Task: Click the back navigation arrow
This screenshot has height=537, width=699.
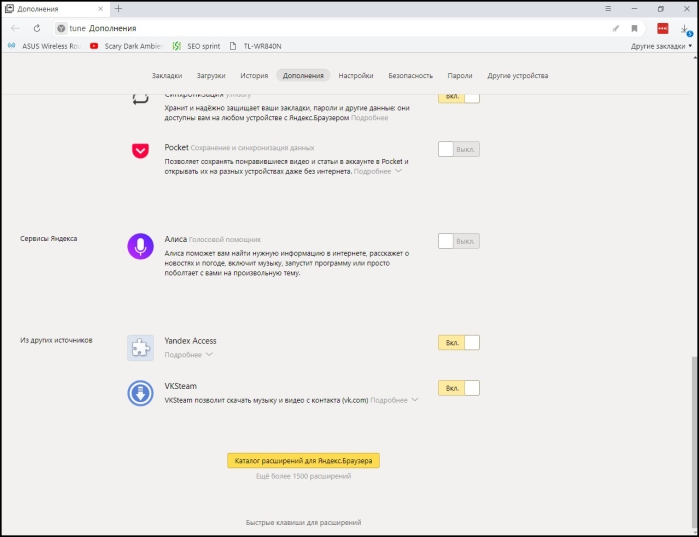Action: [x=15, y=28]
